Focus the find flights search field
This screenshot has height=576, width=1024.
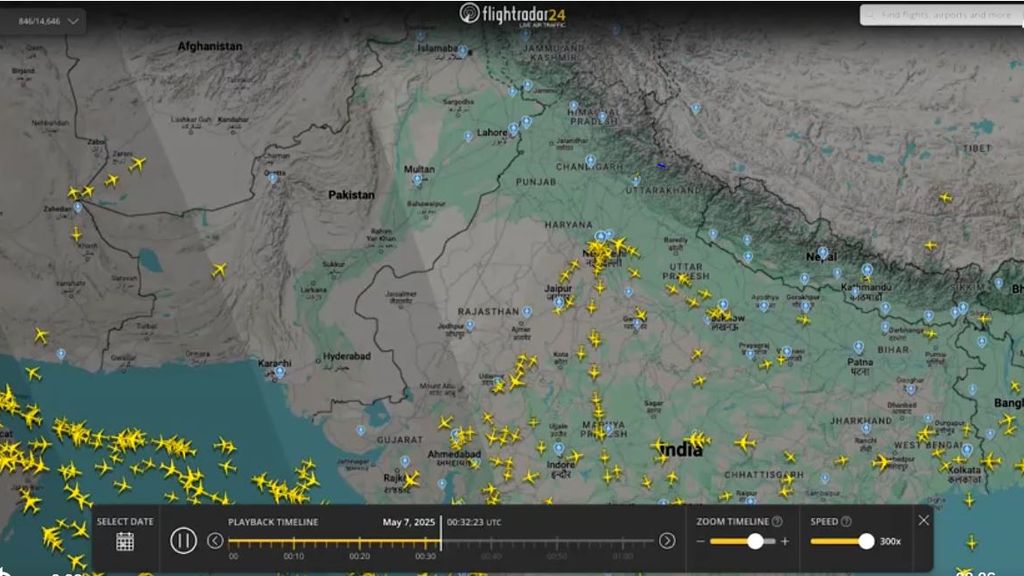940,14
